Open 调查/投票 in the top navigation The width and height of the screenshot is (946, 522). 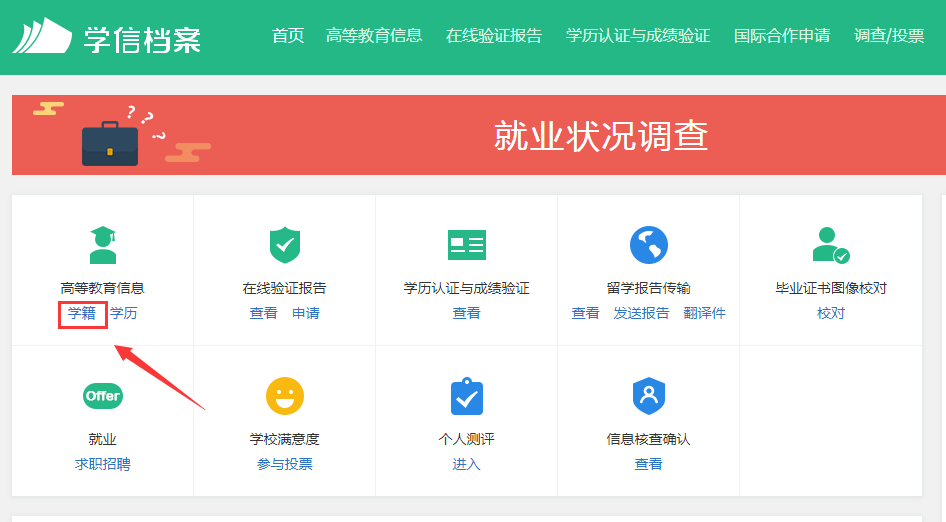point(889,36)
